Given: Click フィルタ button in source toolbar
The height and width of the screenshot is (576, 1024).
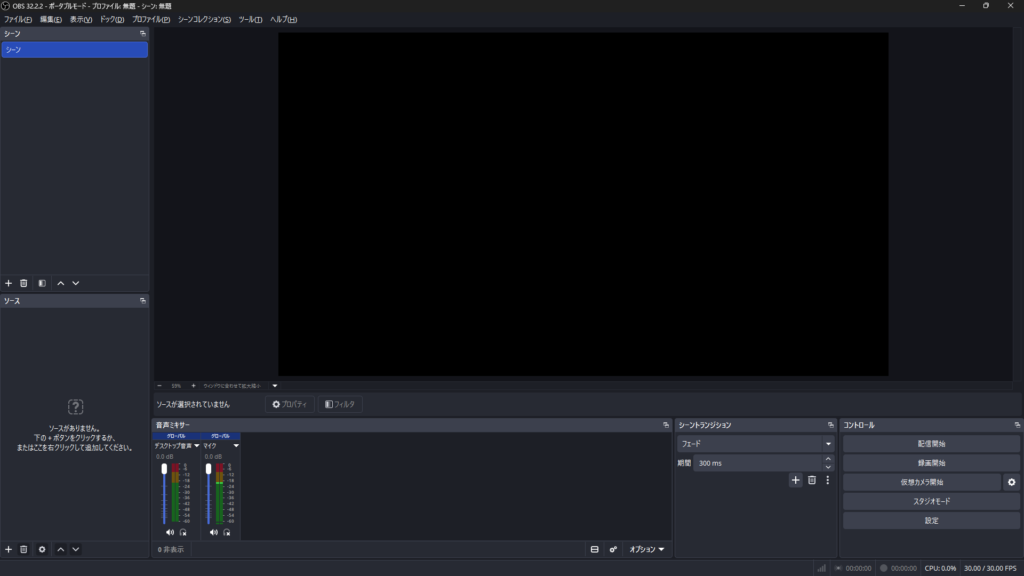Looking at the screenshot, I should click(x=340, y=404).
